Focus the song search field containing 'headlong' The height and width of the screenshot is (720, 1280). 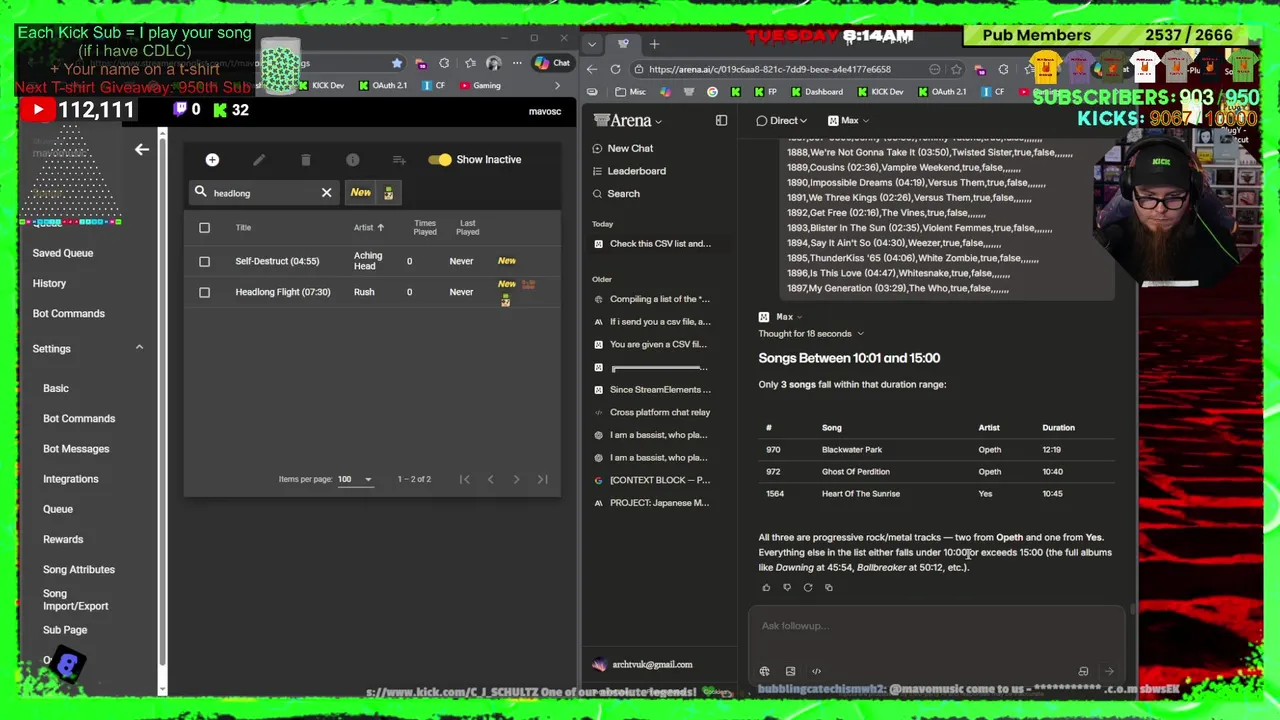pyautogui.click(x=265, y=193)
